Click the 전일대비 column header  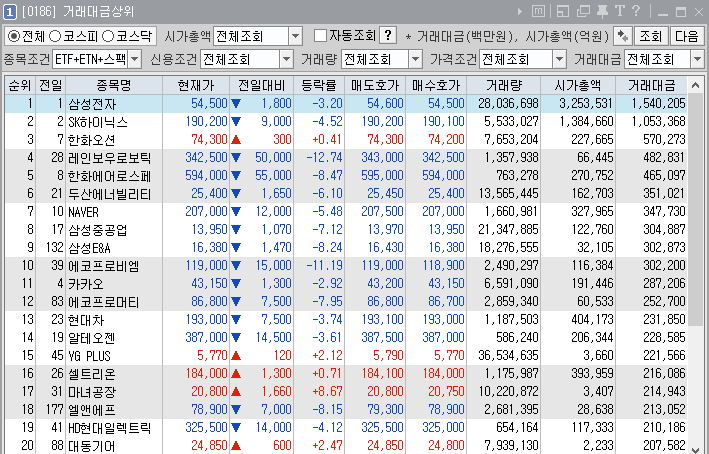coord(261,85)
